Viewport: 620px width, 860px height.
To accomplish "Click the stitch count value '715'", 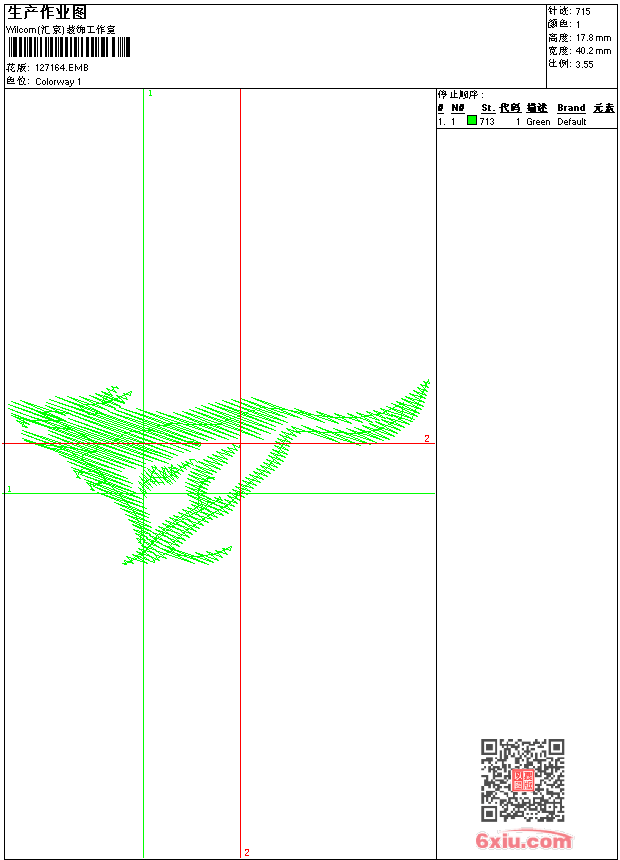I will click(583, 12).
